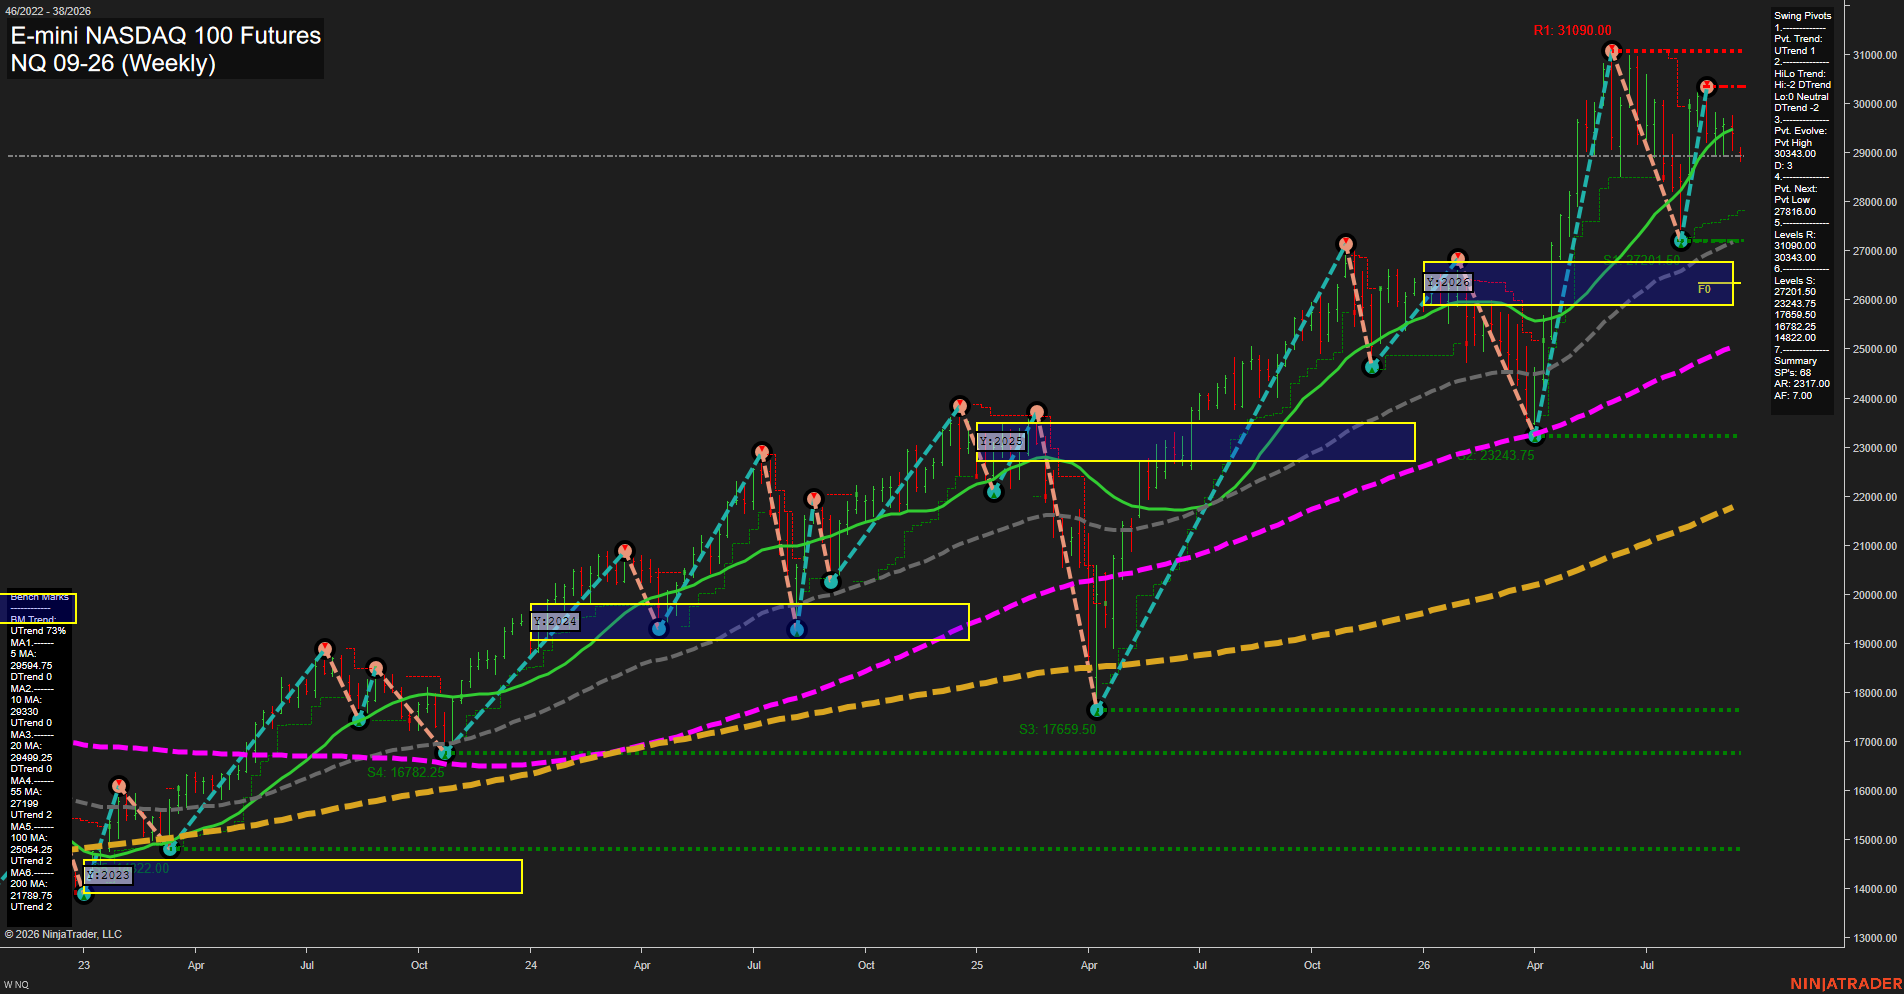This screenshot has width=1904, height=994.
Task: Click the swing high pivot marker at R1 31090
Action: pyautogui.click(x=1611, y=50)
